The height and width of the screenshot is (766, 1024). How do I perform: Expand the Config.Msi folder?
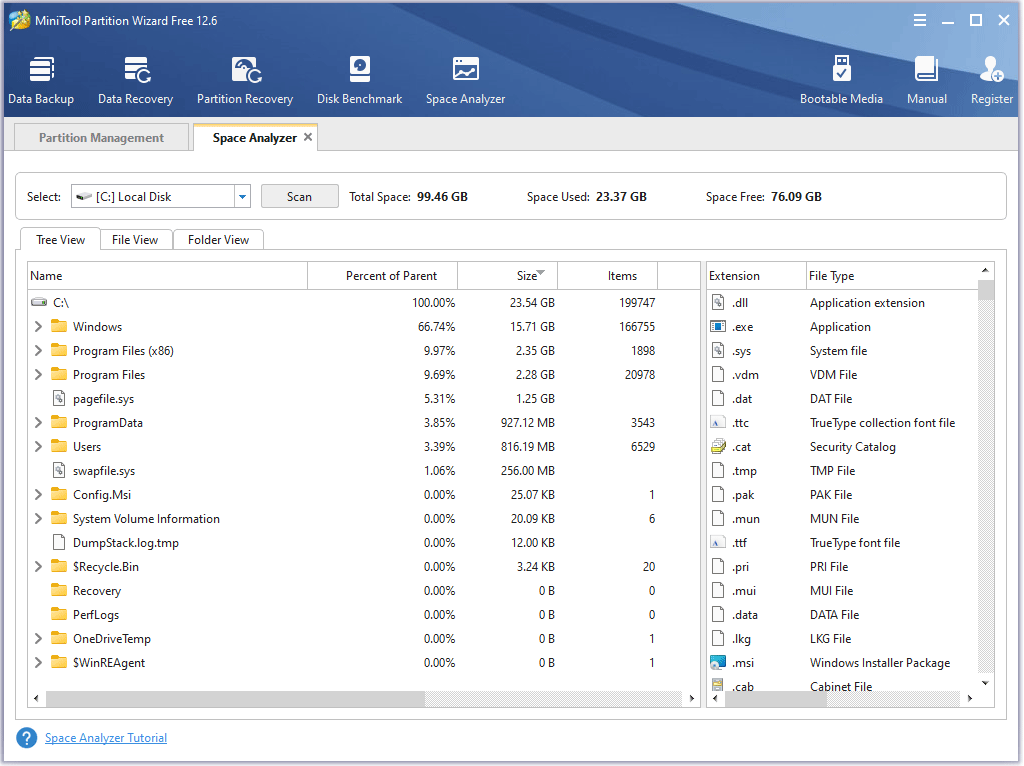pyautogui.click(x=38, y=494)
